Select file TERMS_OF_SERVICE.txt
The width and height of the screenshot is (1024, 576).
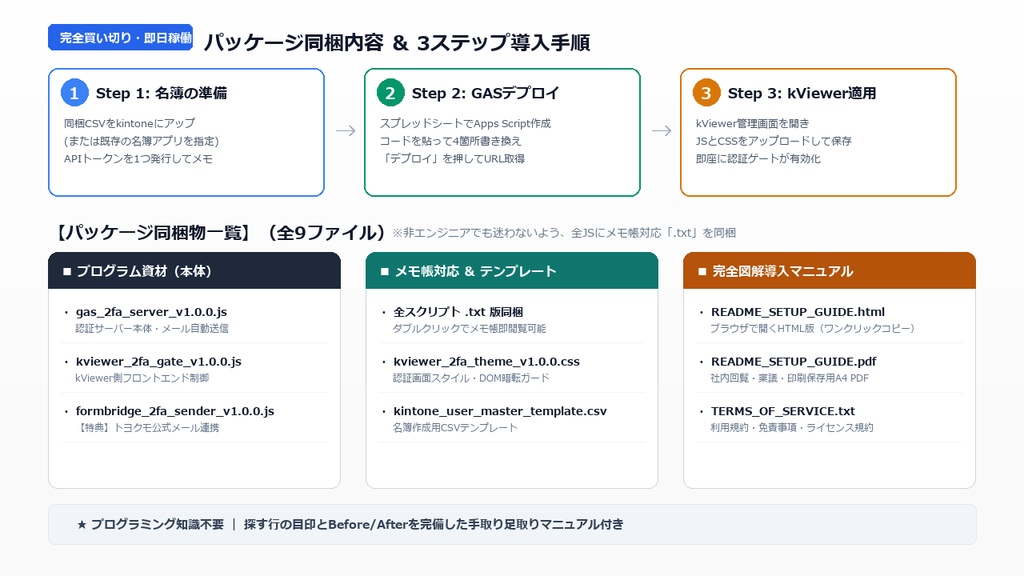click(783, 411)
